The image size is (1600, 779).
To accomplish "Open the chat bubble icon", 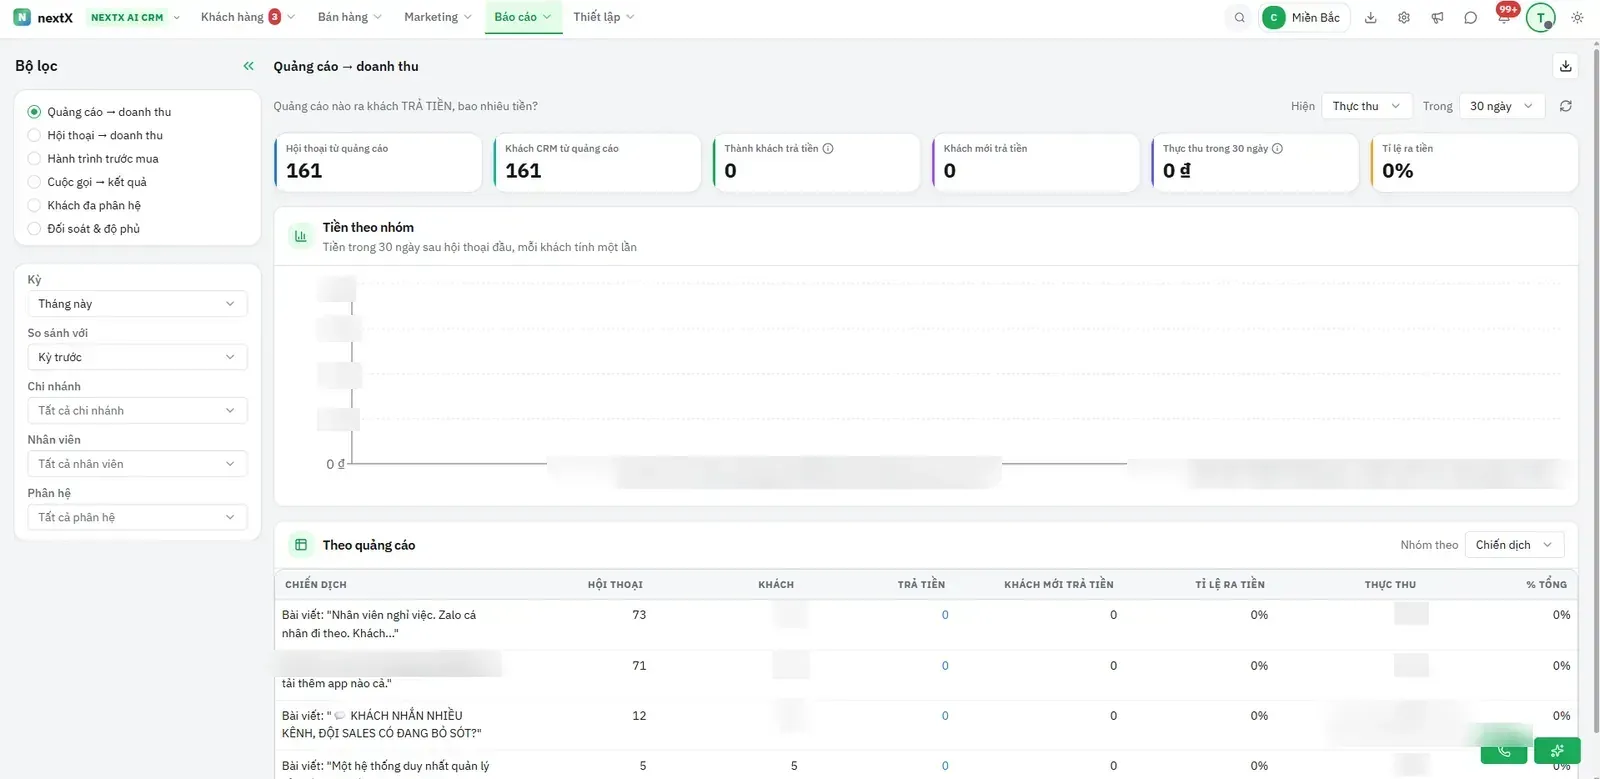I will tap(1470, 17).
